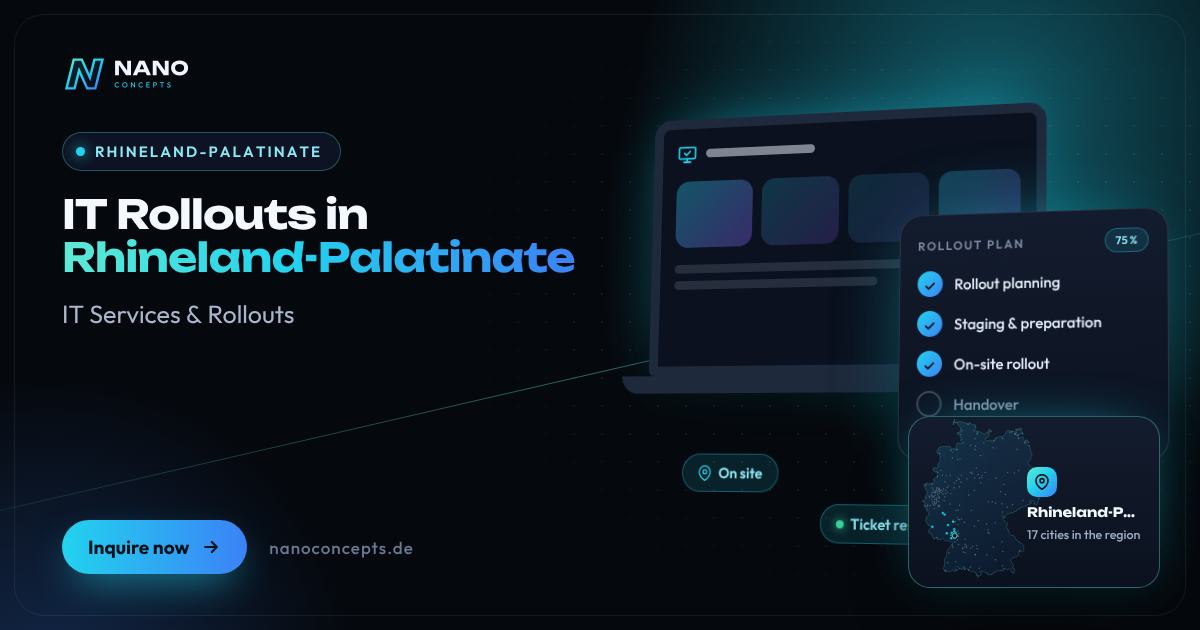
Task: Click the 'Inquire now' button
Action: point(154,547)
